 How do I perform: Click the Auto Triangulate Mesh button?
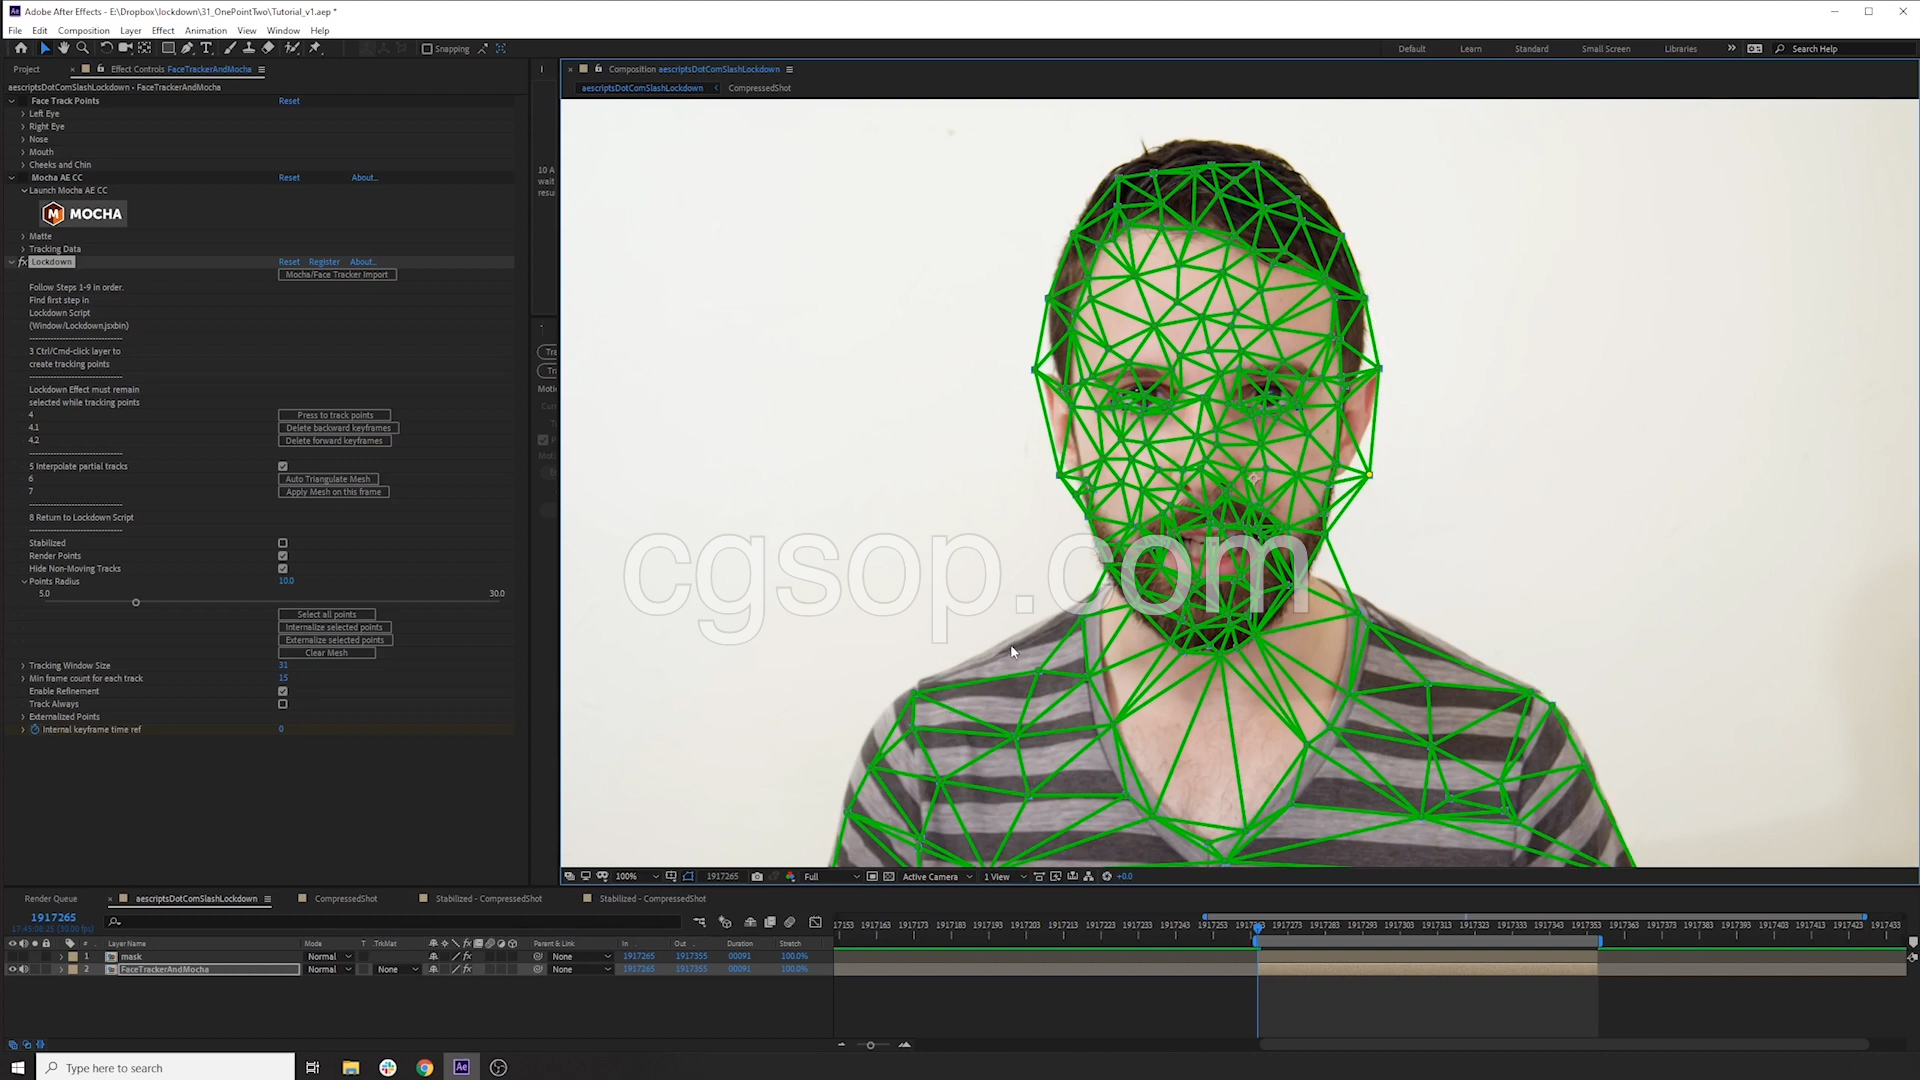point(328,479)
